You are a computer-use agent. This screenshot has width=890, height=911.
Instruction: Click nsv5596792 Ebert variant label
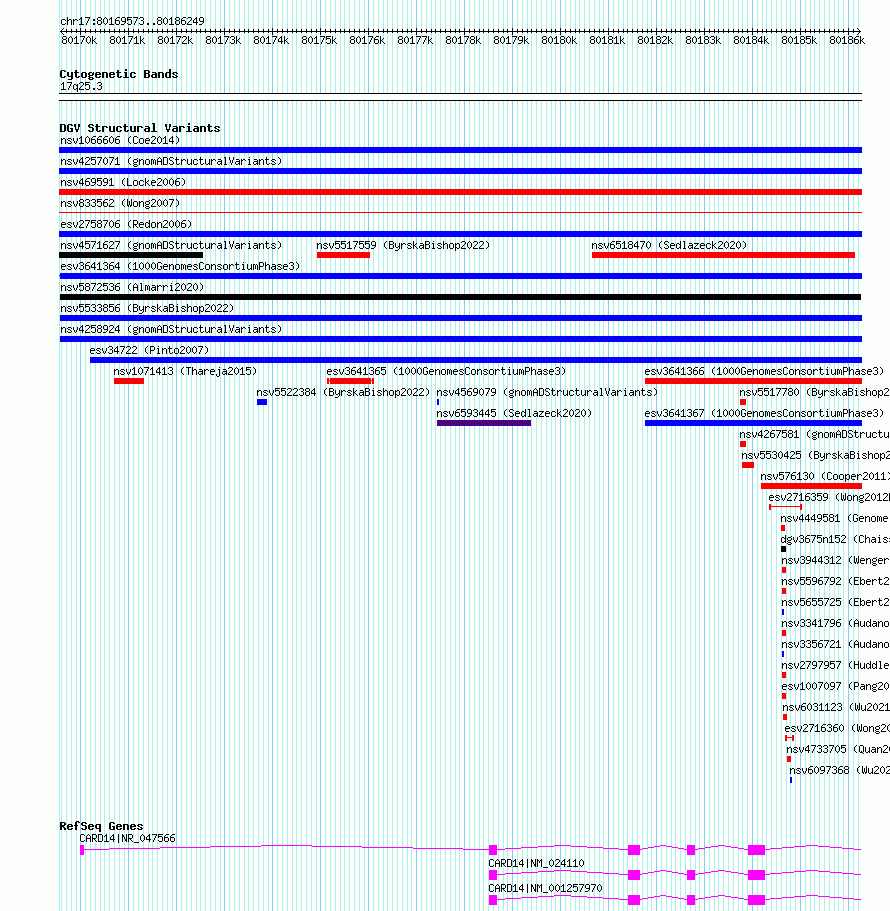[x=835, y=581]
